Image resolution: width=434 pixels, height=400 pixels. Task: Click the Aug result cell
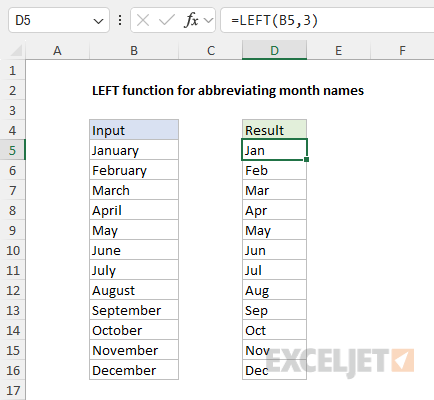[274, 290]
